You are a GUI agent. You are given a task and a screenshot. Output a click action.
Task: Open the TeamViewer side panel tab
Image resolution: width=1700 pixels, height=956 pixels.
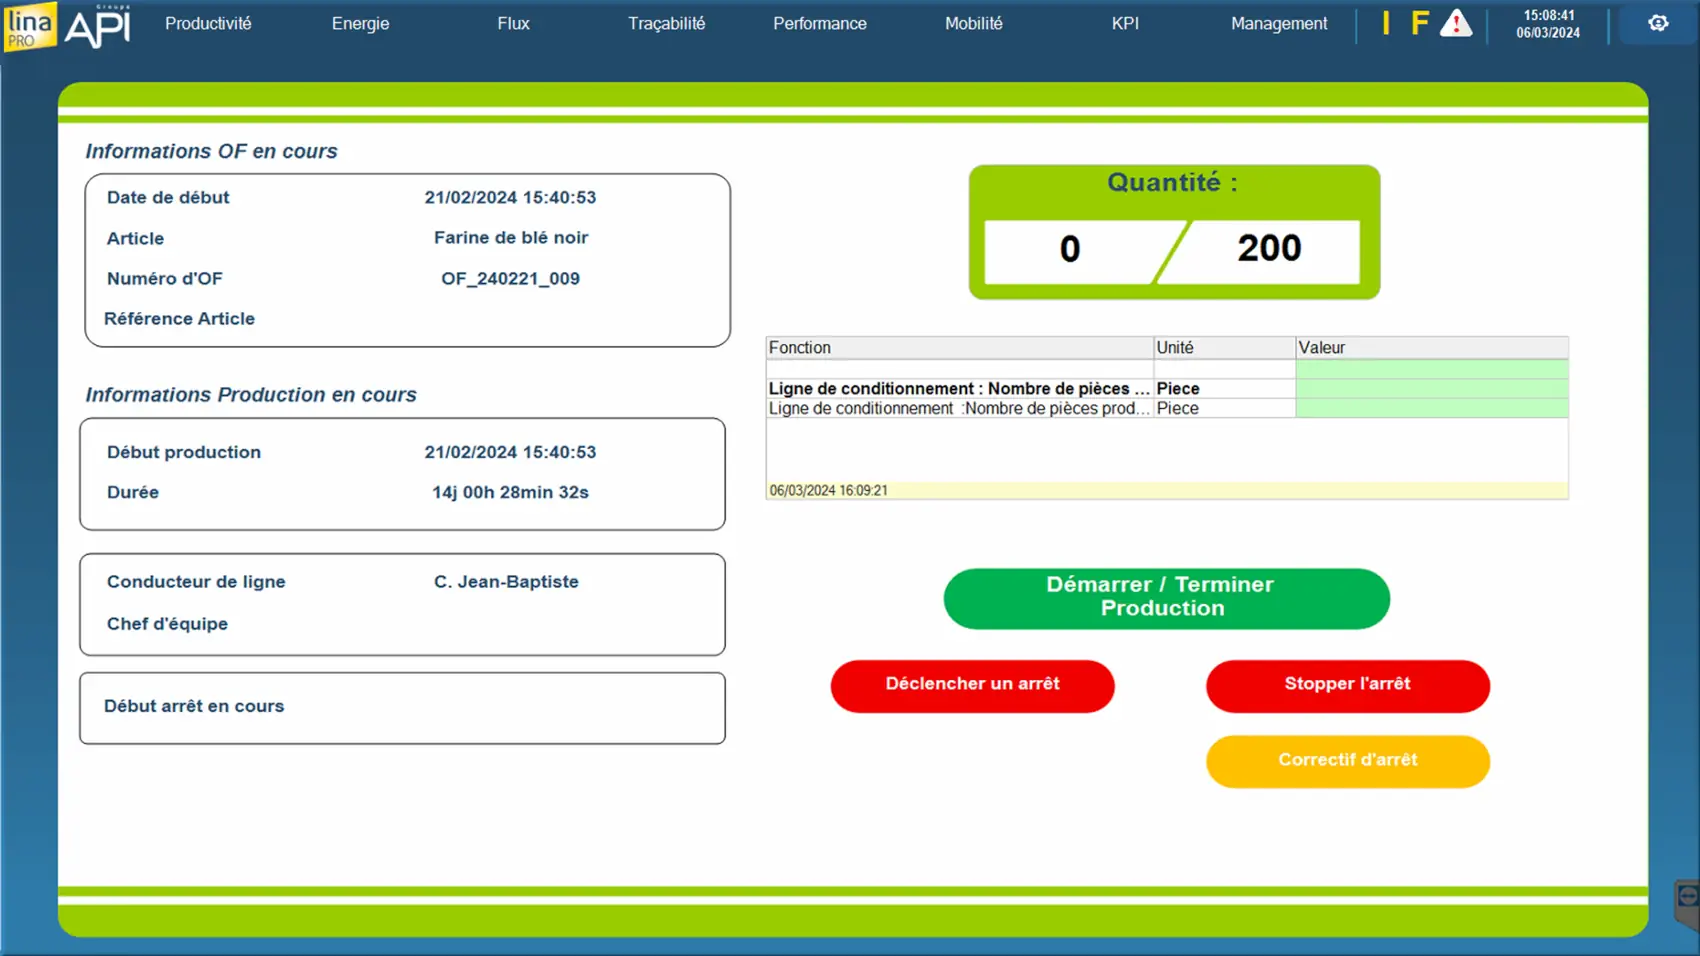pyautogui.click(x=1687, y=899)
